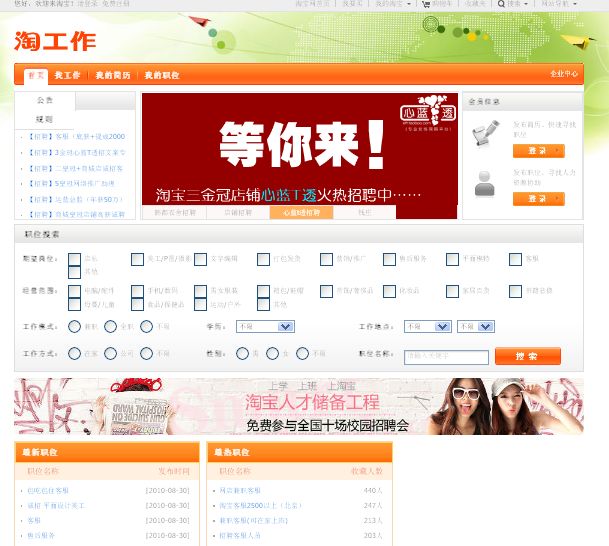Switch to 规则 tab
The width and height of the screenshot is (609, 546).
44,120
